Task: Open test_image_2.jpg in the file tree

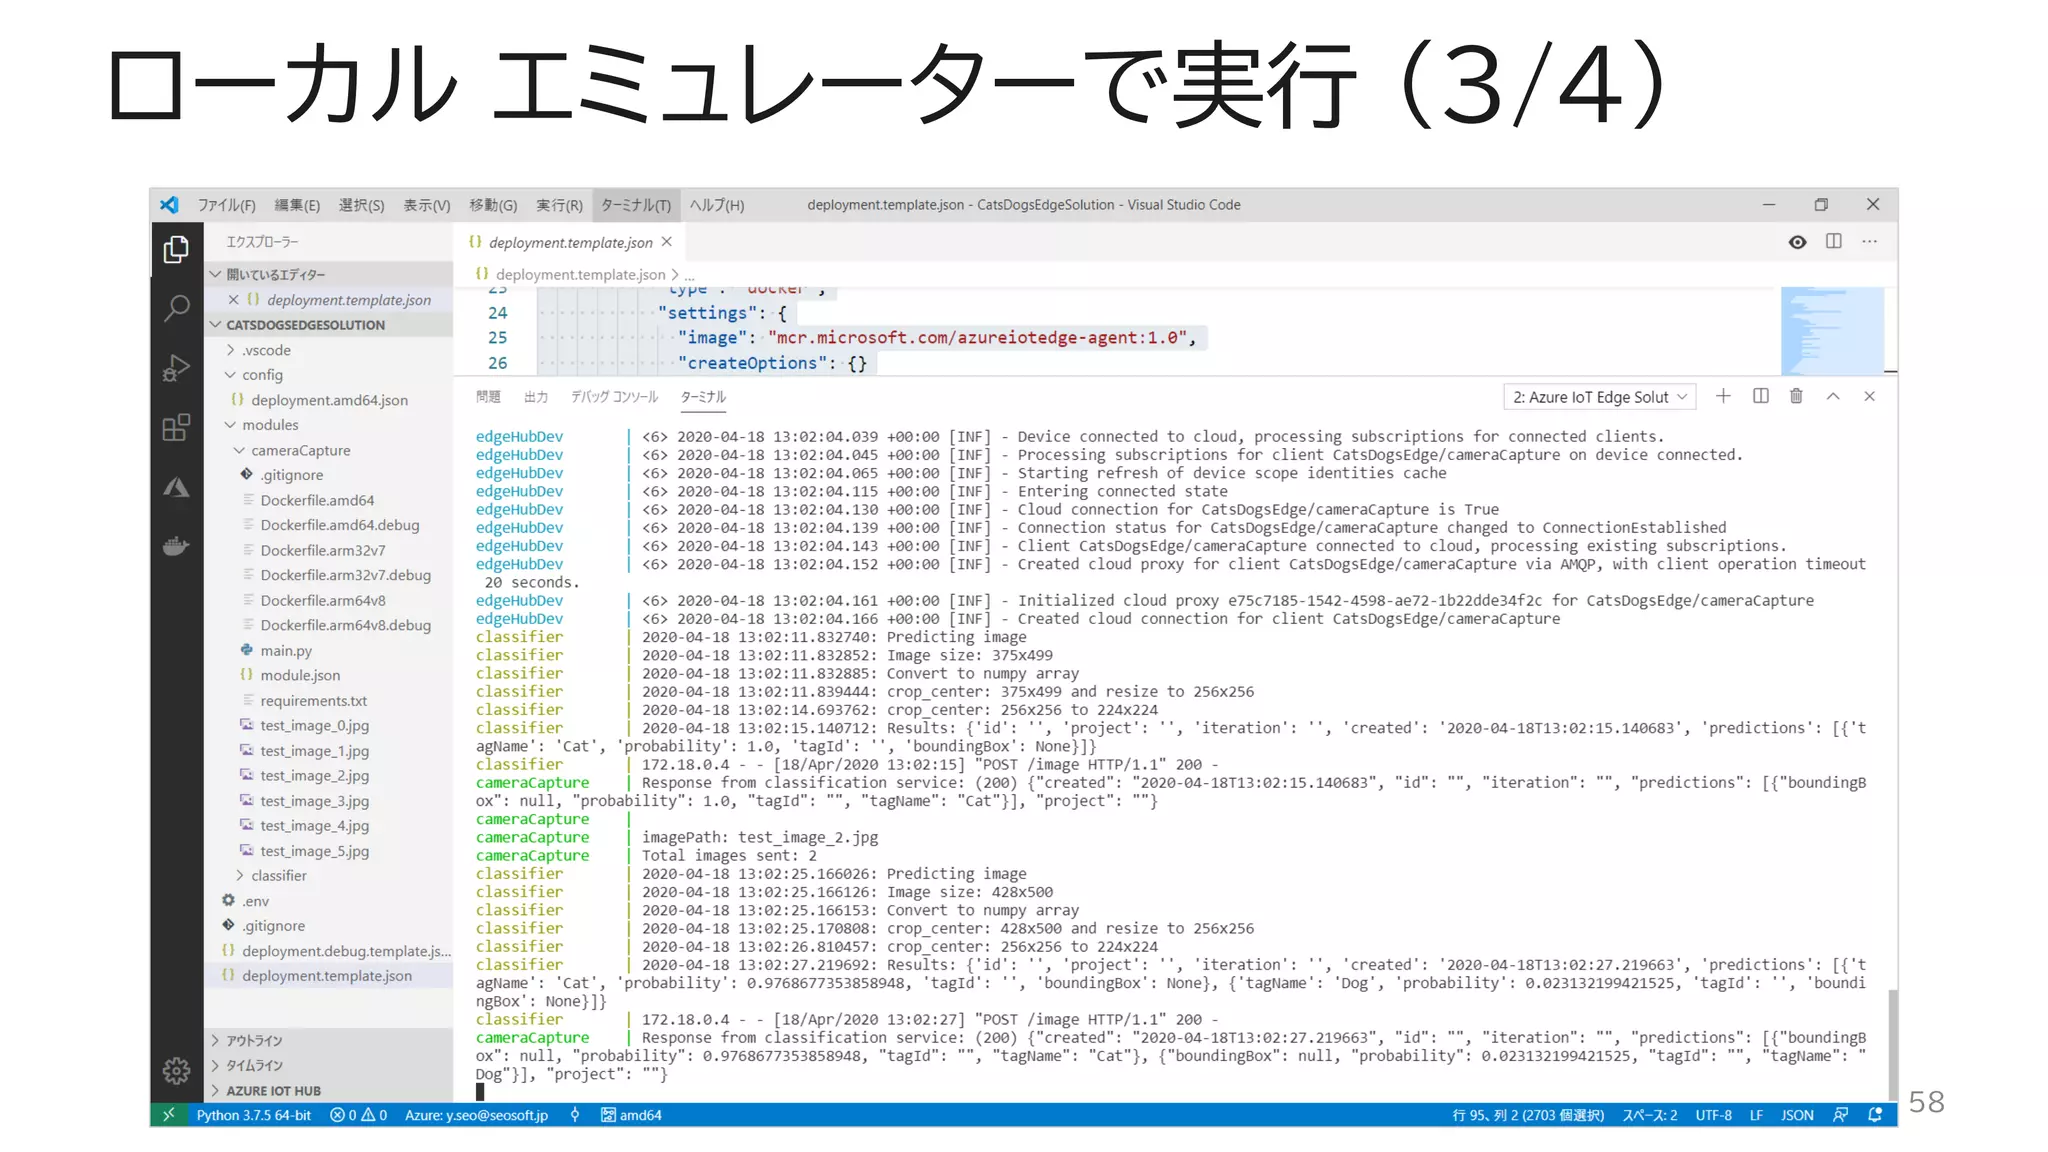Action: [x=314, y=775]
